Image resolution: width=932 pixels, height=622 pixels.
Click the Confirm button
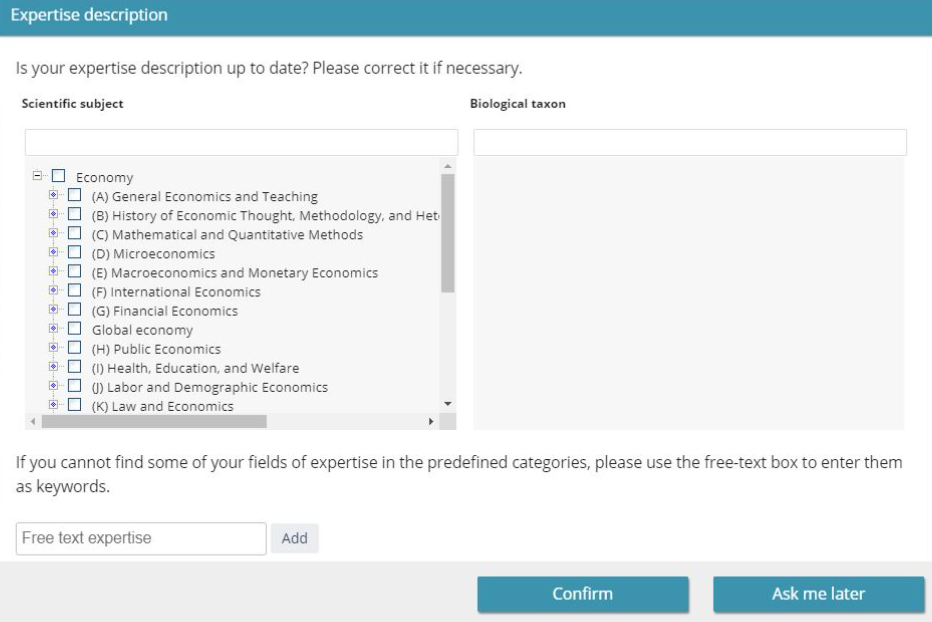pos(582,594)
